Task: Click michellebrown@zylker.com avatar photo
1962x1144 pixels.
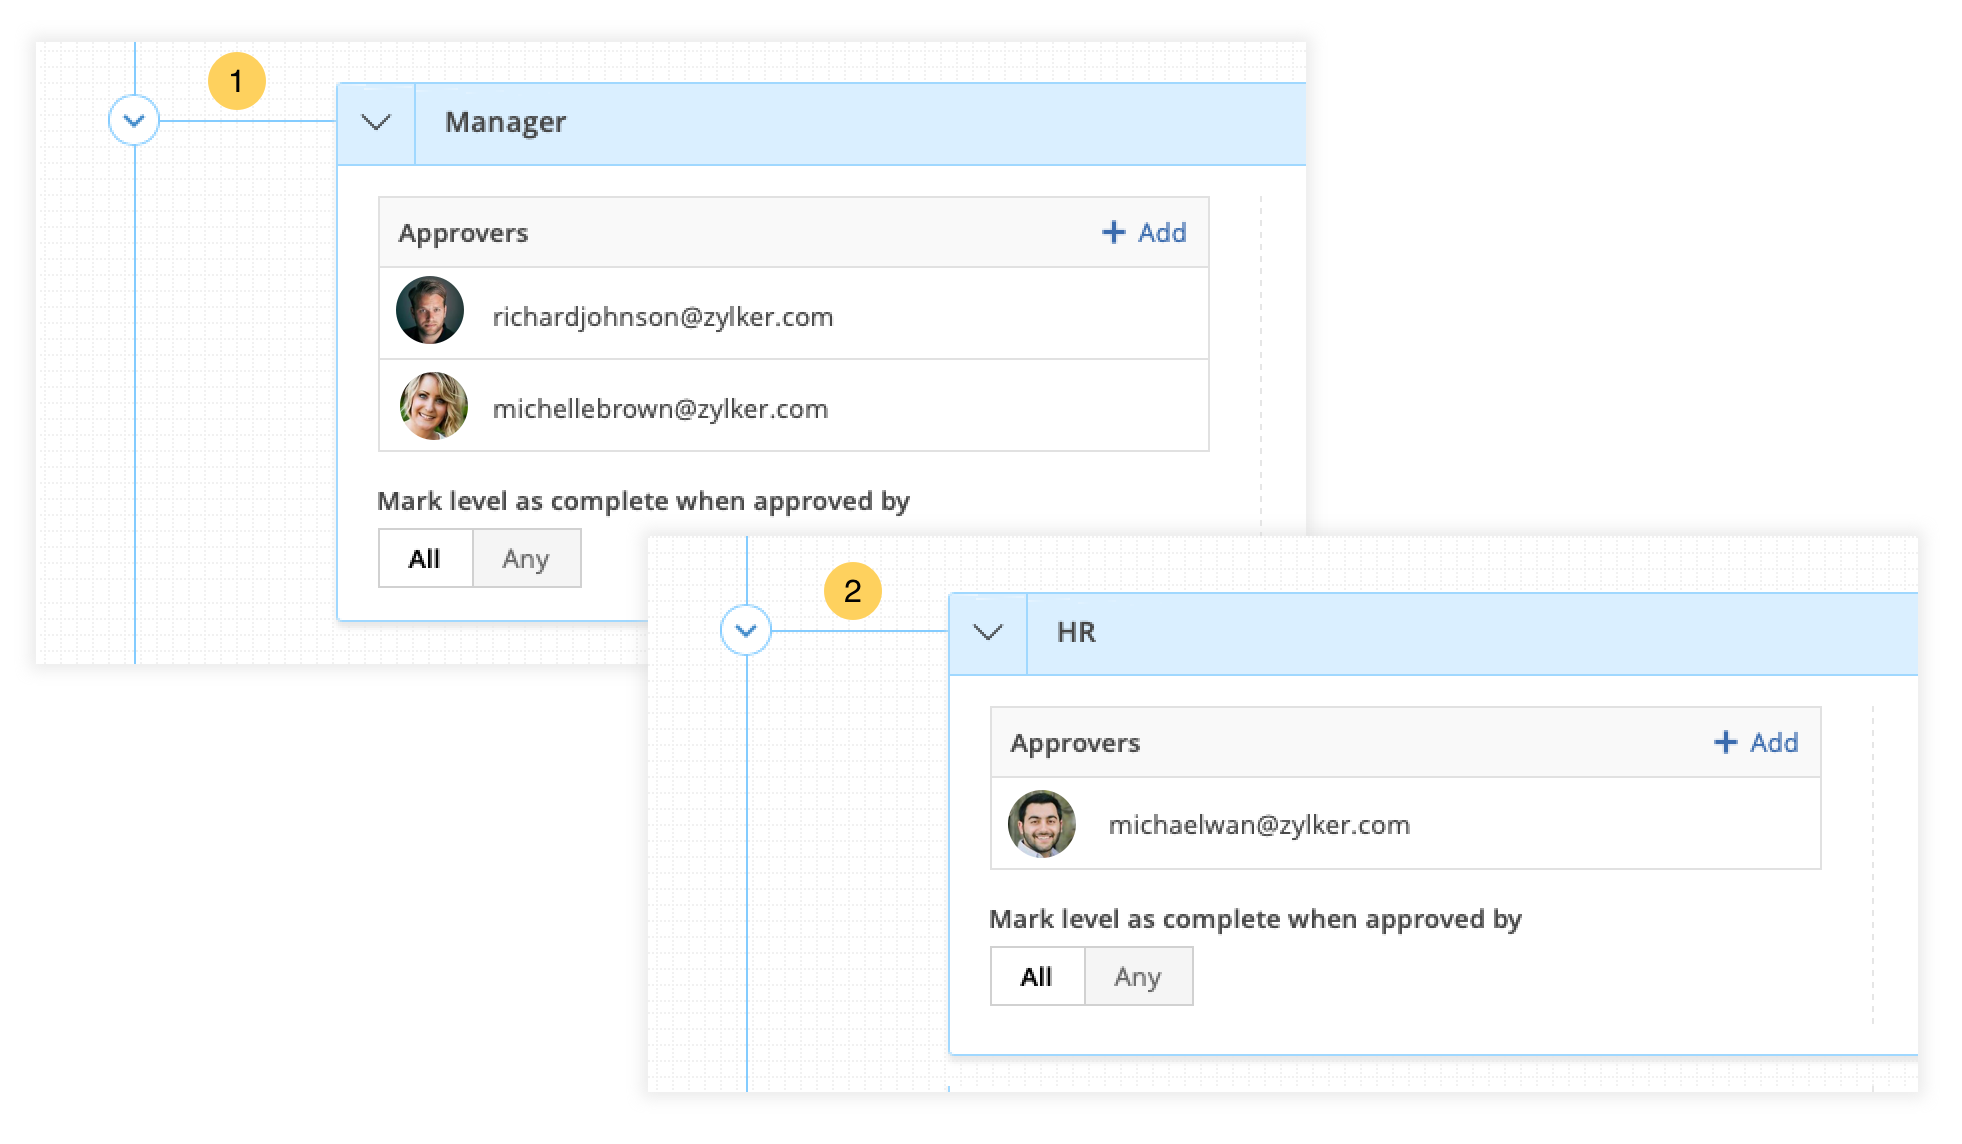Action: 433,406
